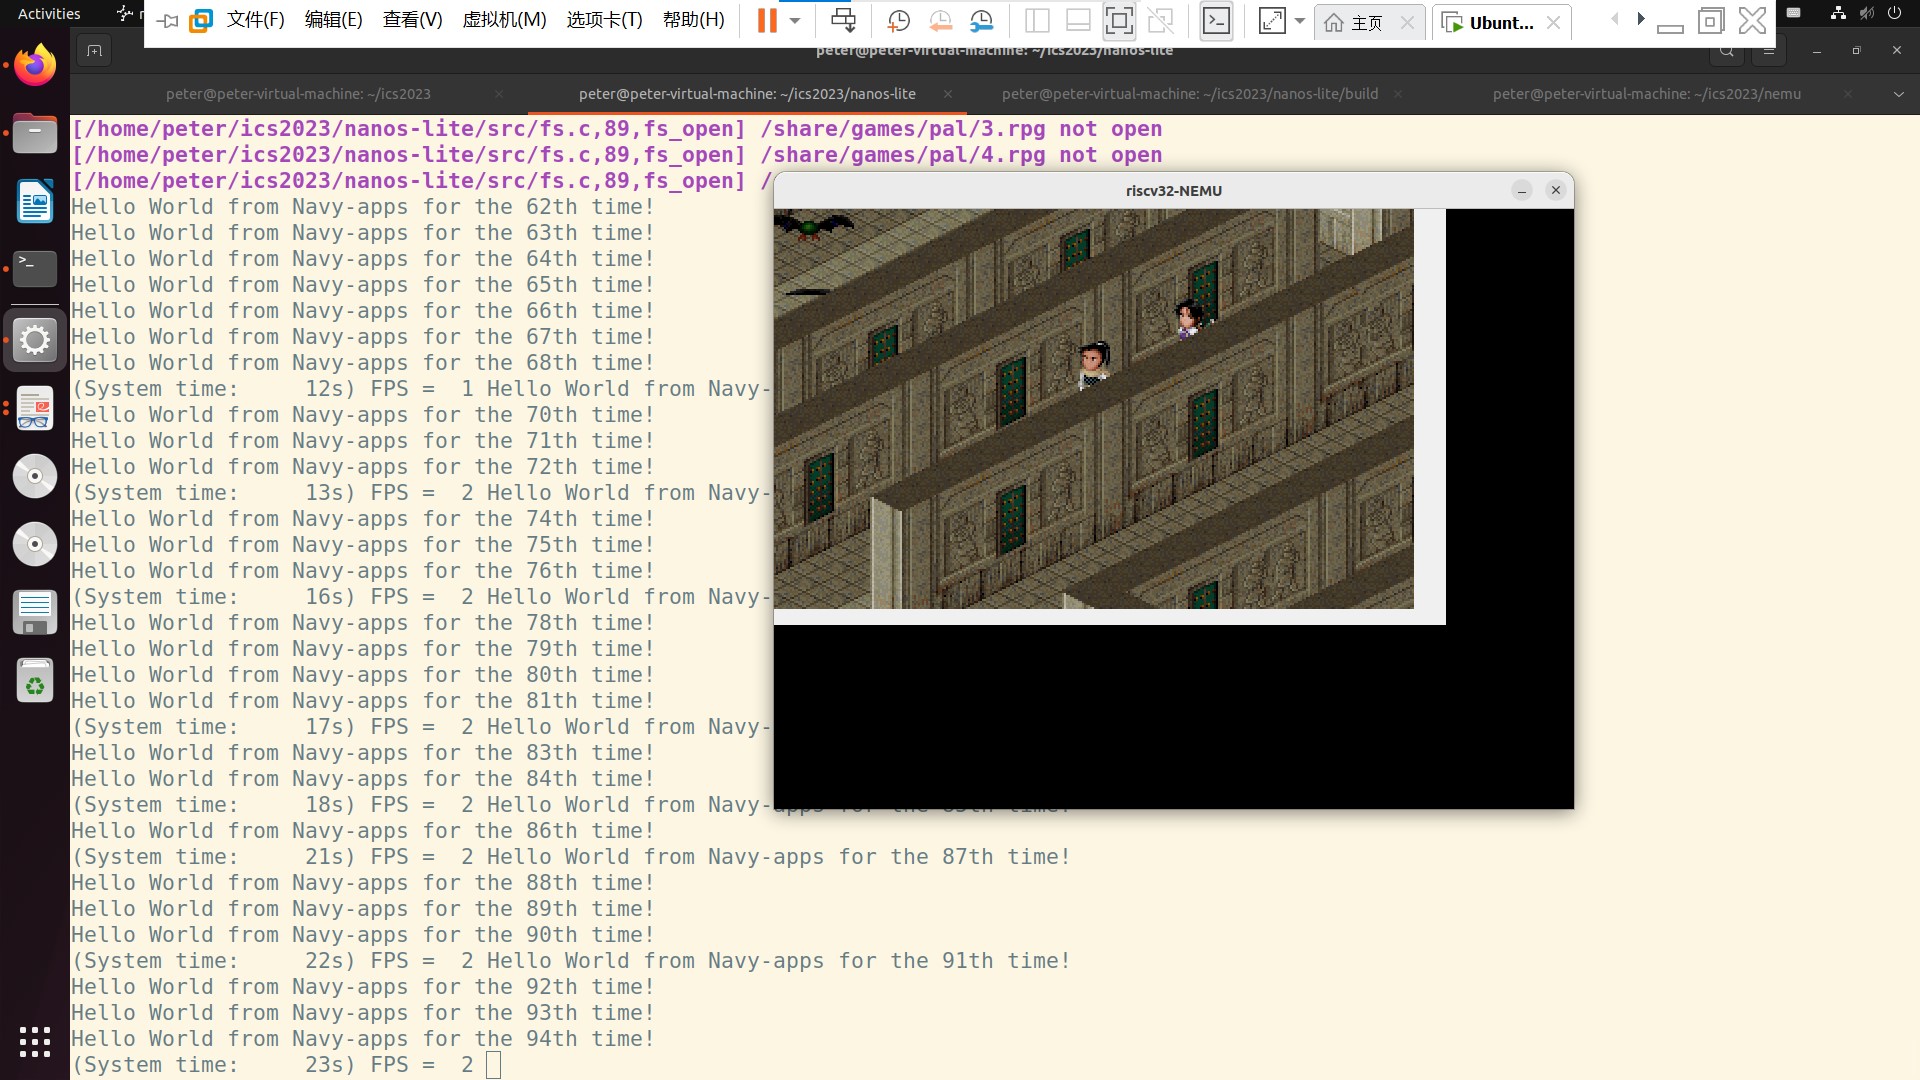This screenshot has width=1920, height=1080.
Task: Open the 文件(F) menu
Action: click(256, 20)
